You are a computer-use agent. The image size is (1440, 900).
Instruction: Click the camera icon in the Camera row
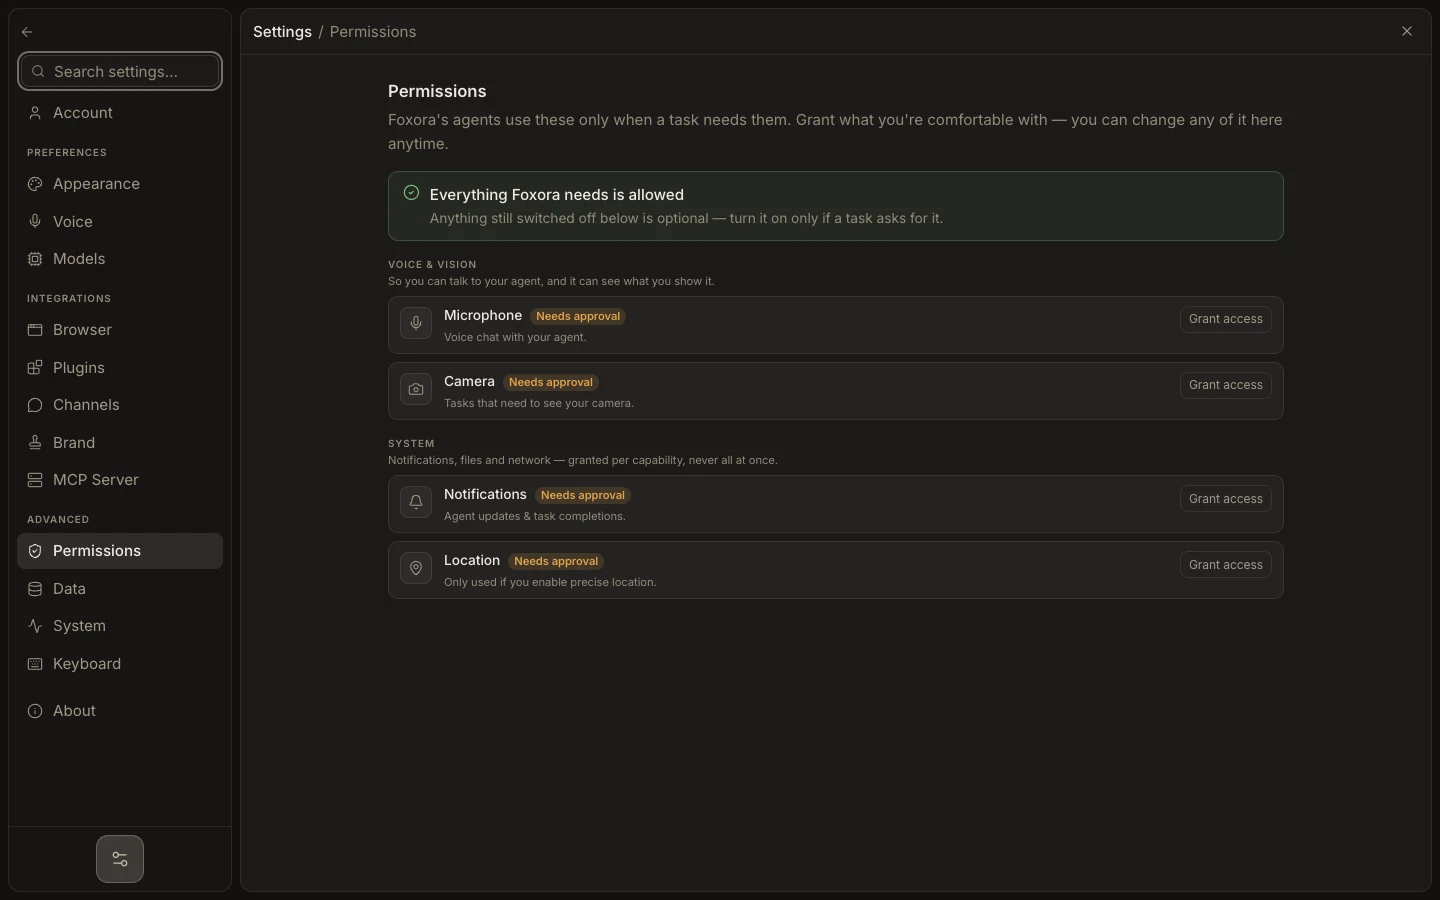pos(416,389)
